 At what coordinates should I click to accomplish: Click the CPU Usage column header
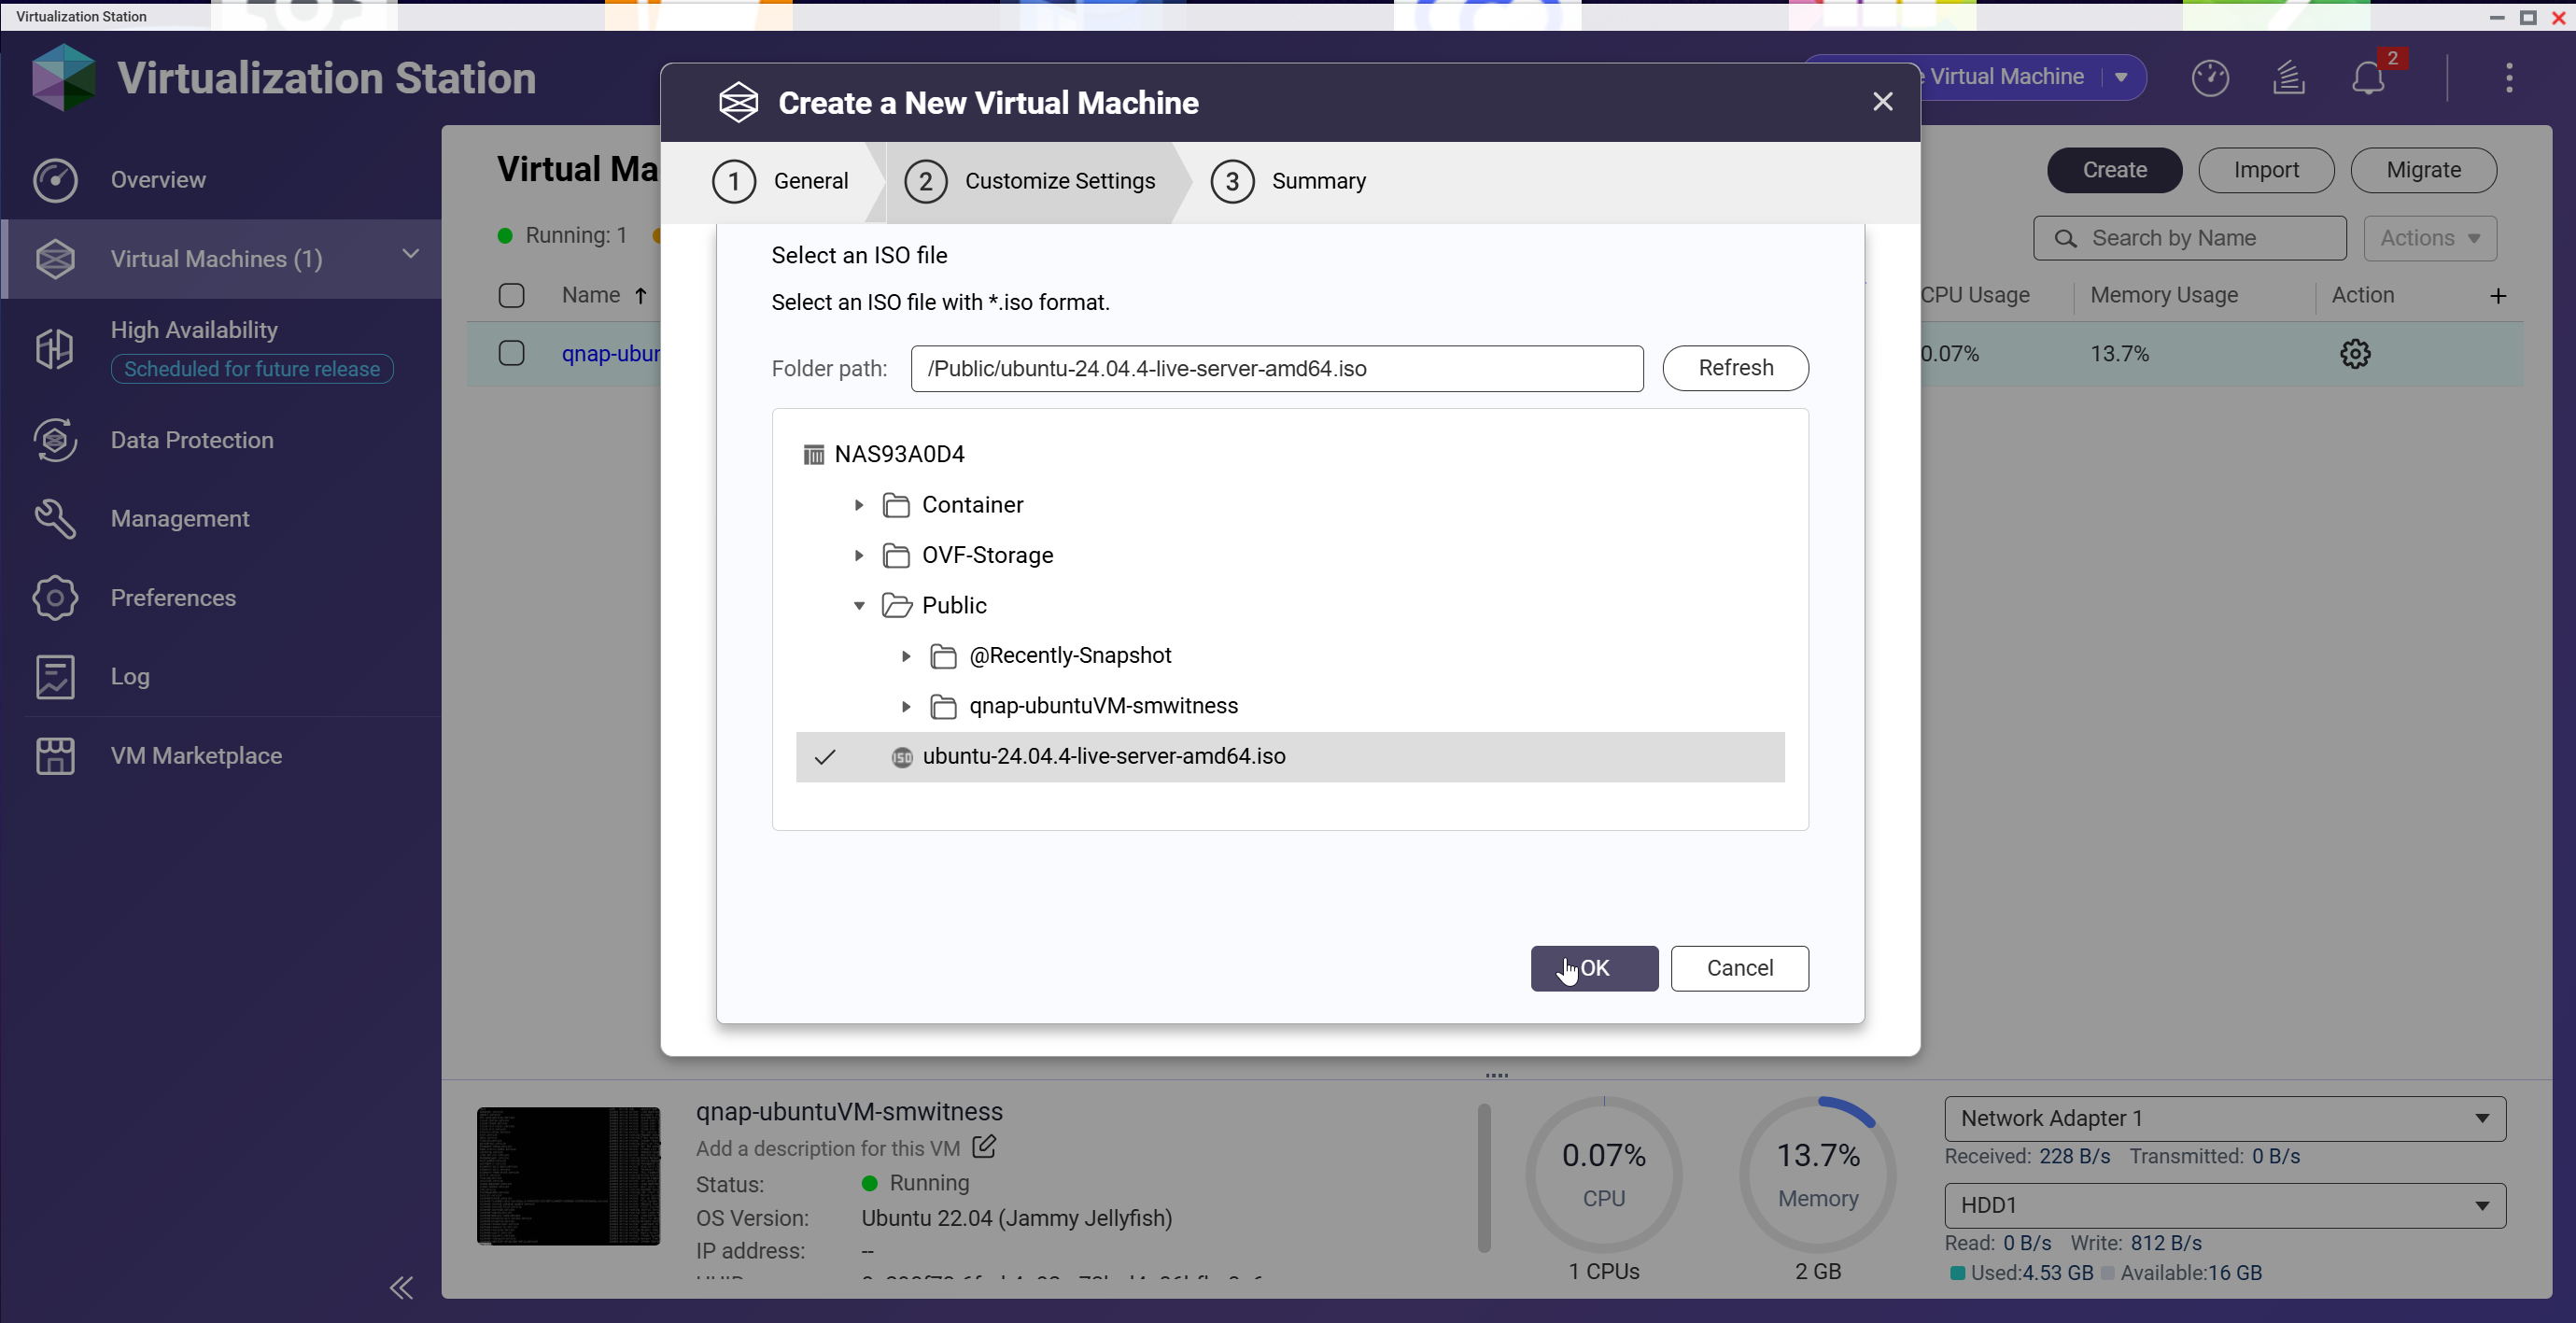(x=1975, y=295)
